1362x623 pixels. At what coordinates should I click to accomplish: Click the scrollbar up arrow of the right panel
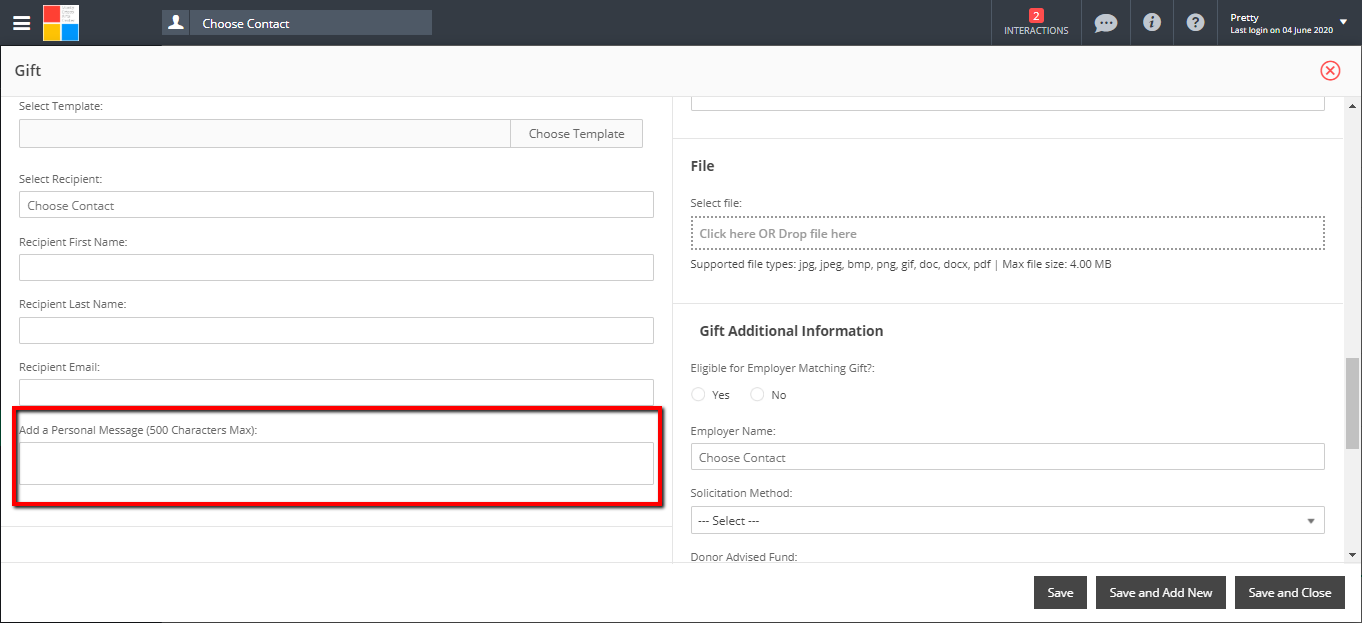[1353, 105]
